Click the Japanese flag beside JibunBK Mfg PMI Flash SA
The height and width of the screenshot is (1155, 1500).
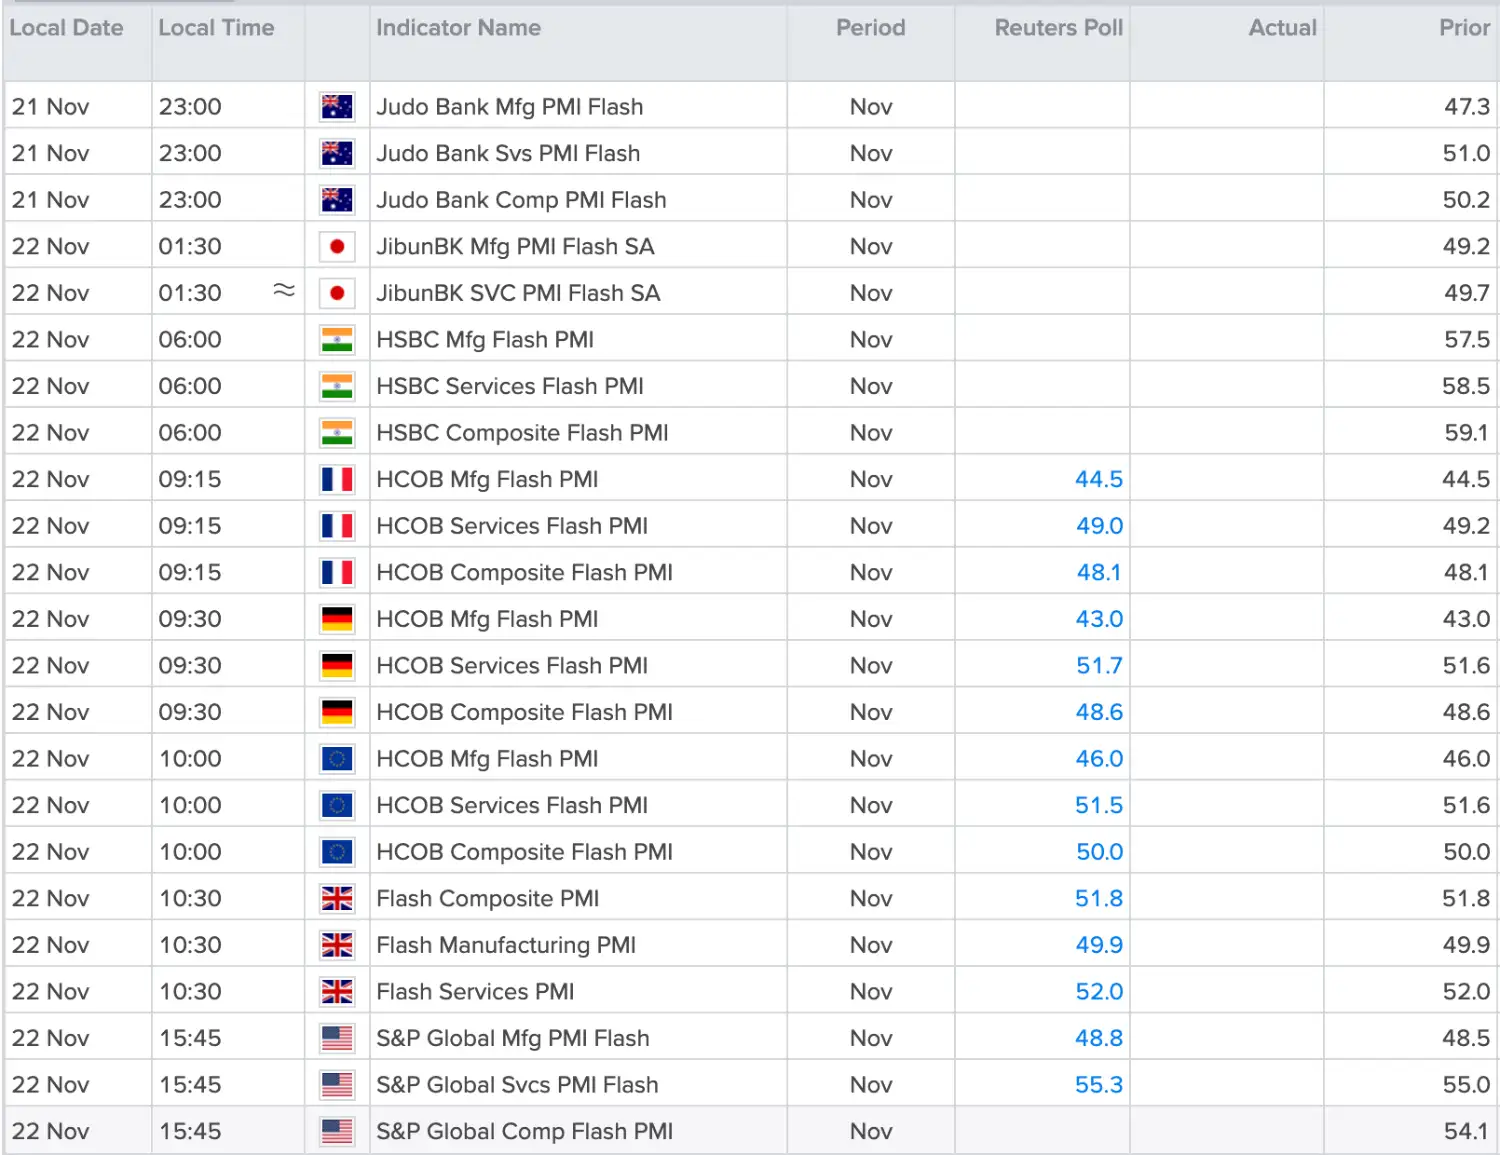pos(337,246)
